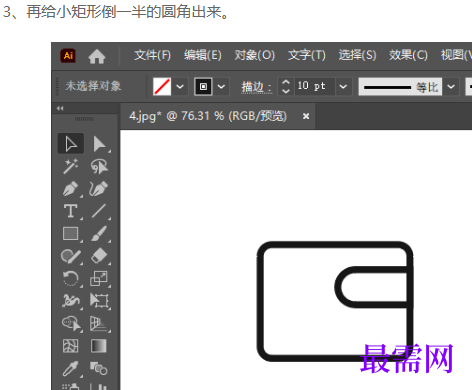The height and width of the screenshot is (390, 472).
Task: Select the Curvature tool
Action: (99, 189)
